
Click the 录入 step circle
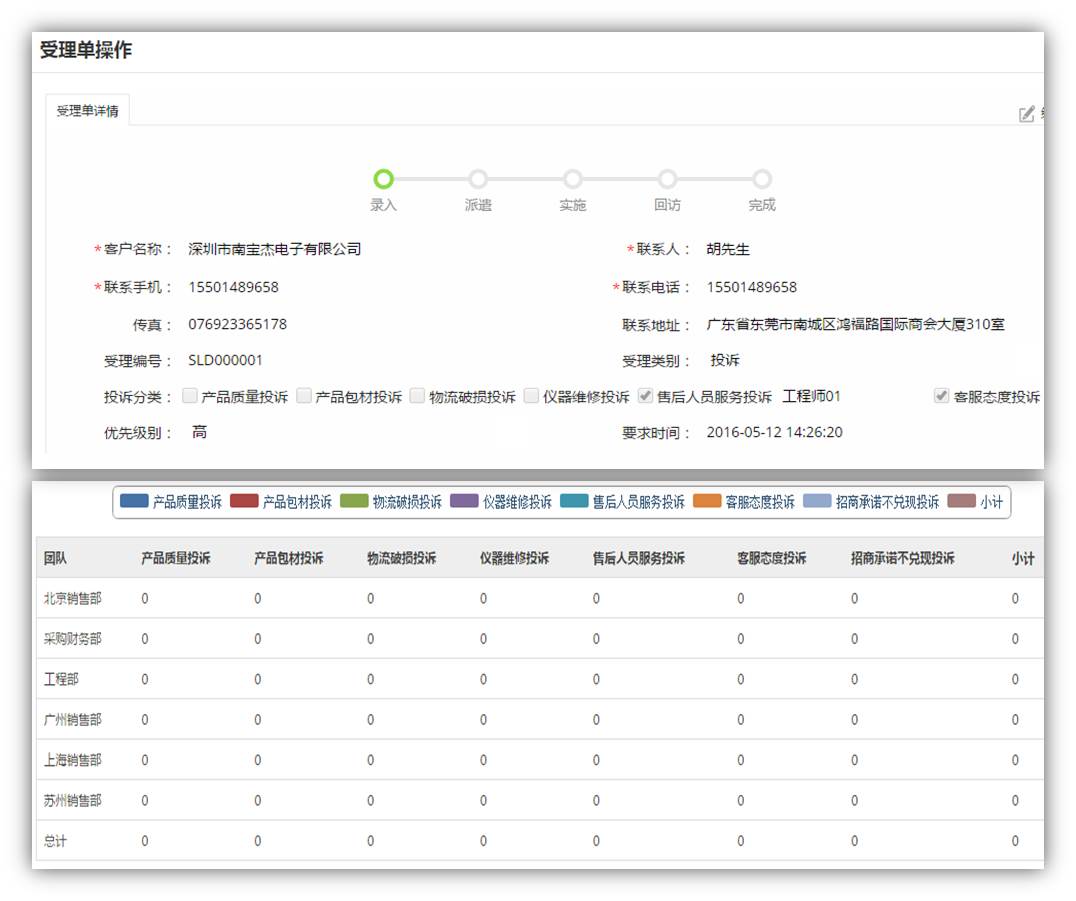tap(383, 179)
